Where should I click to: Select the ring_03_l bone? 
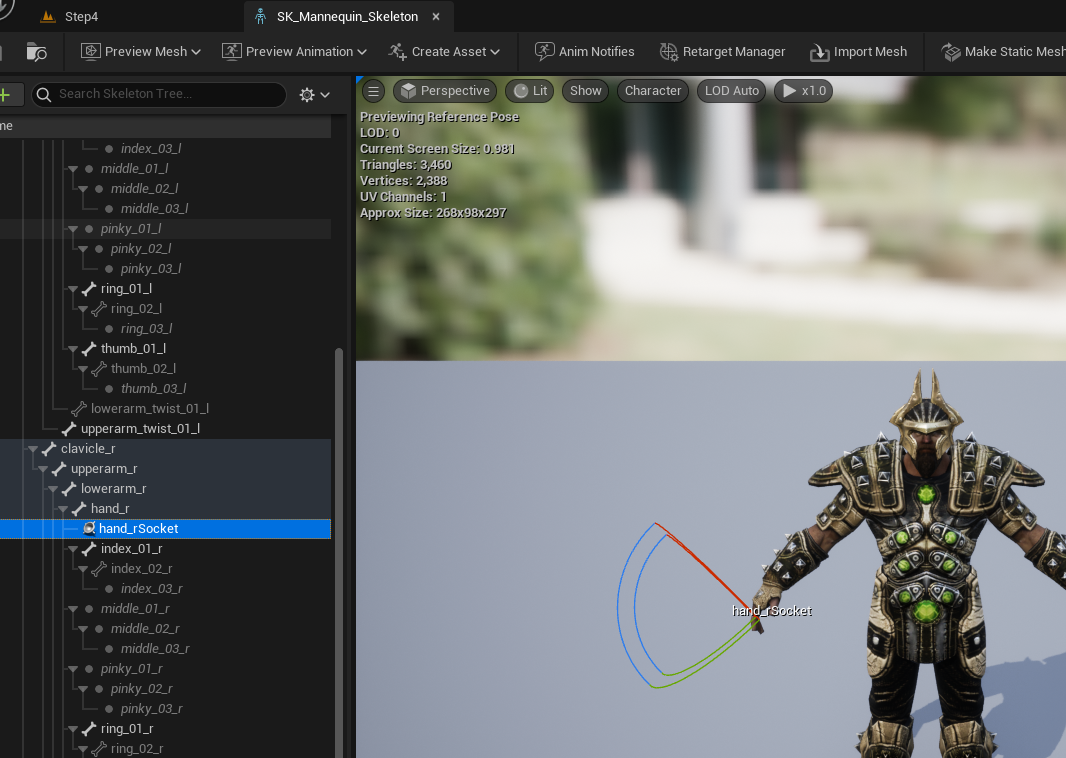point(146,328)
